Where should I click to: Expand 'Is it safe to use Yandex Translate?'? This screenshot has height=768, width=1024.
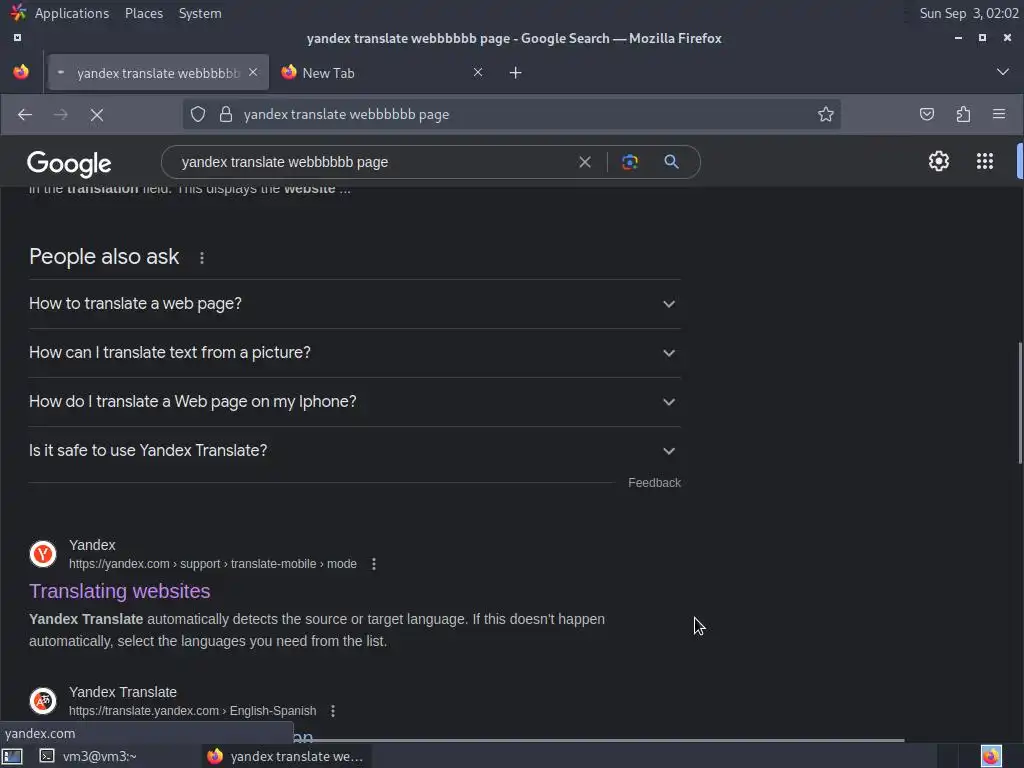[x=355, y=451]
